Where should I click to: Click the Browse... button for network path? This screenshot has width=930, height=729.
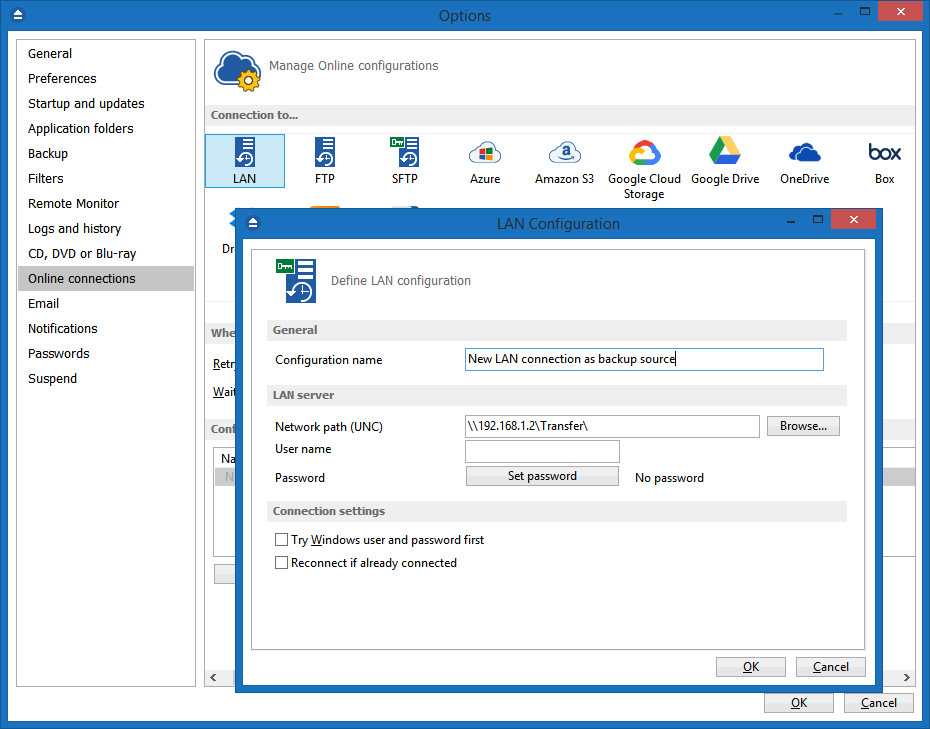click(803, 426)
